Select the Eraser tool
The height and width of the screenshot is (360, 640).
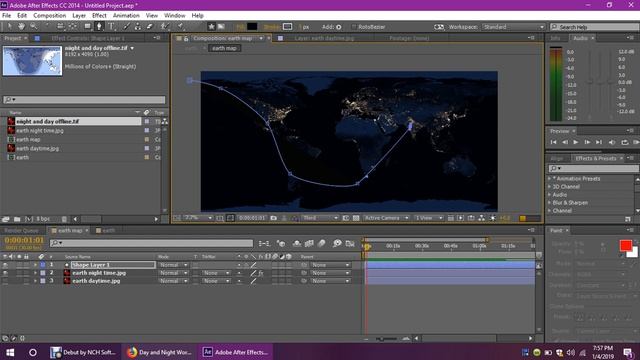(149, 27)
